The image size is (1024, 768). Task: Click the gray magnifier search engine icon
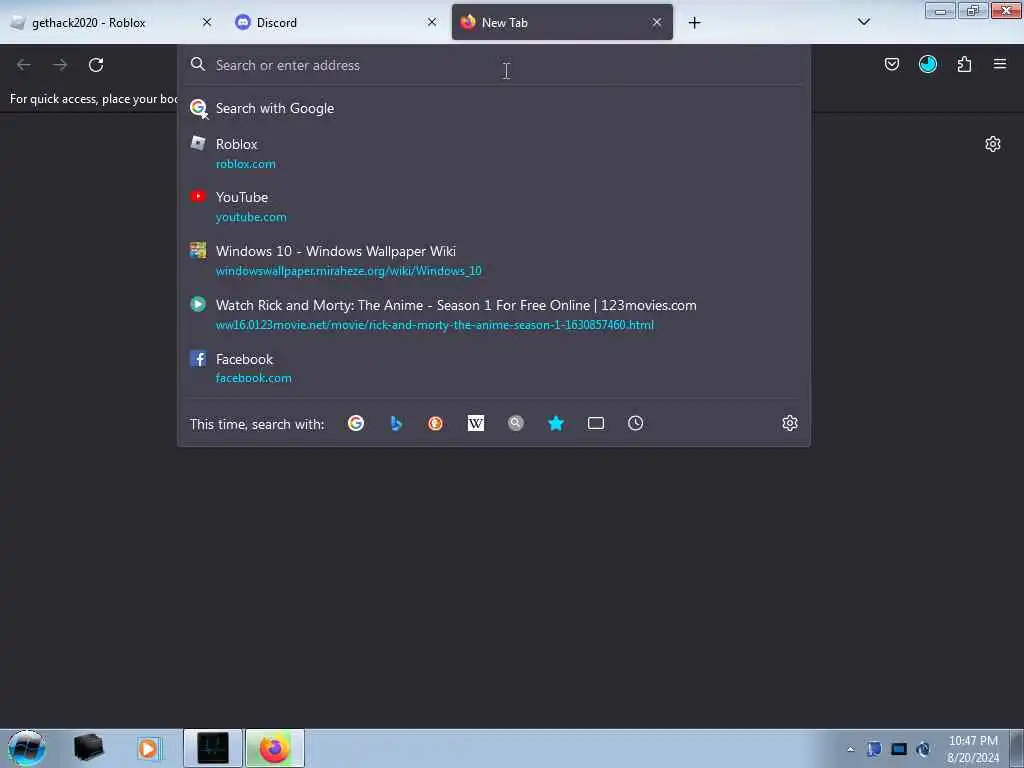pyautogui.click(x=516, y=423)
